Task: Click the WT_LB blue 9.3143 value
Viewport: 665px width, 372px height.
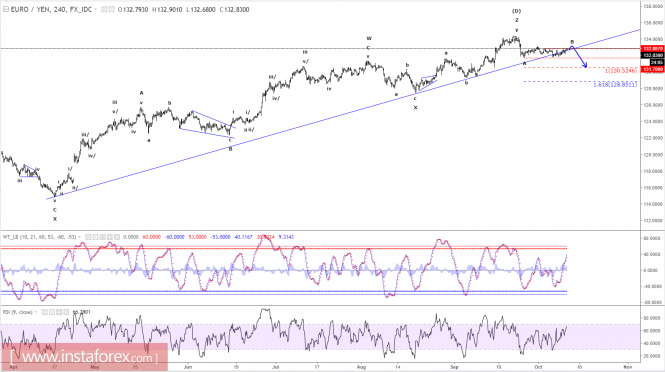Action: tap(286, 237)
